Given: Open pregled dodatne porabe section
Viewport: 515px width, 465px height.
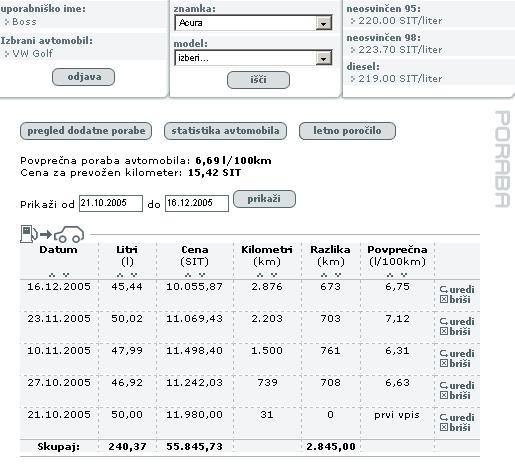Looking at the screenshot, I should point(86,131).
